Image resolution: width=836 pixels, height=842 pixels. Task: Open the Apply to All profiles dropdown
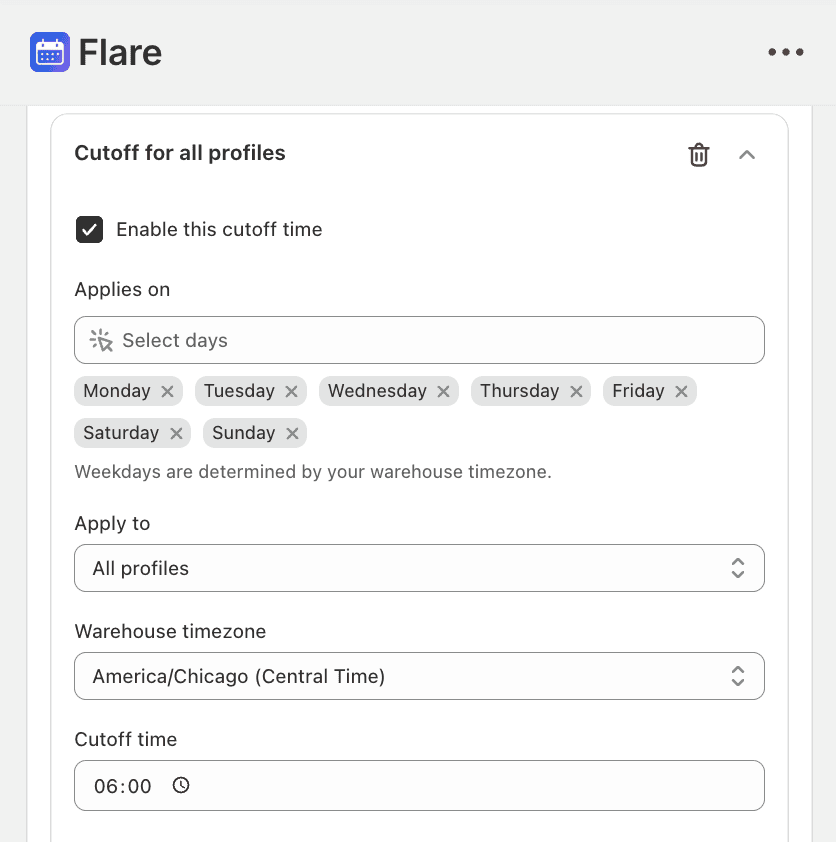tap(419, 568)
